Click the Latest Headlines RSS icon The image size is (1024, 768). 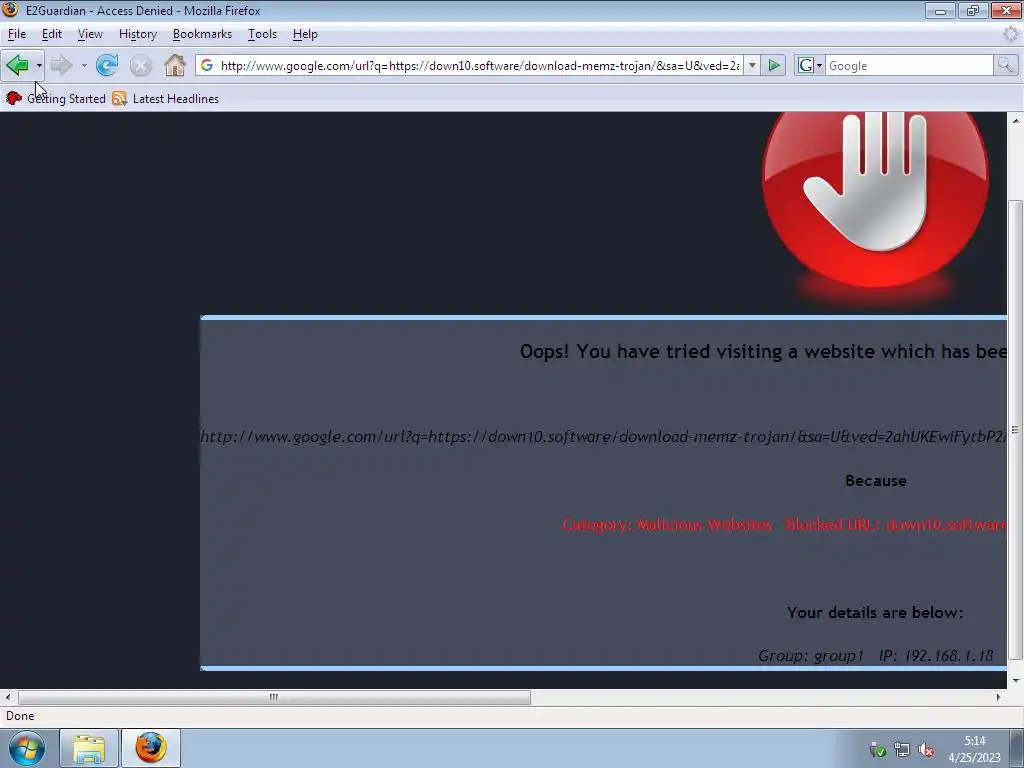click(x=120, y=99)
